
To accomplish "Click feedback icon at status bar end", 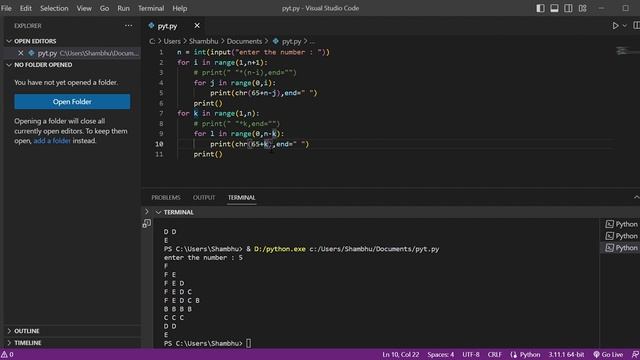I will click(635, 355).
